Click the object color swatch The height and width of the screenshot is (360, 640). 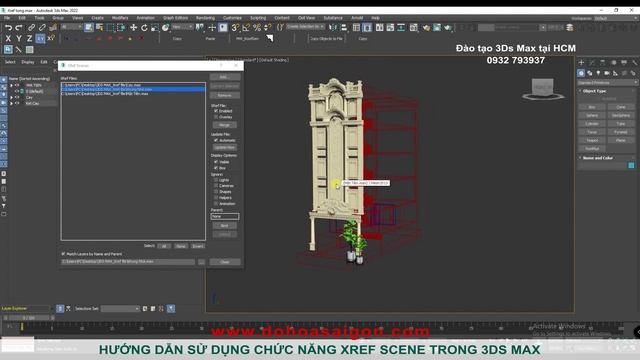(631, 165)
